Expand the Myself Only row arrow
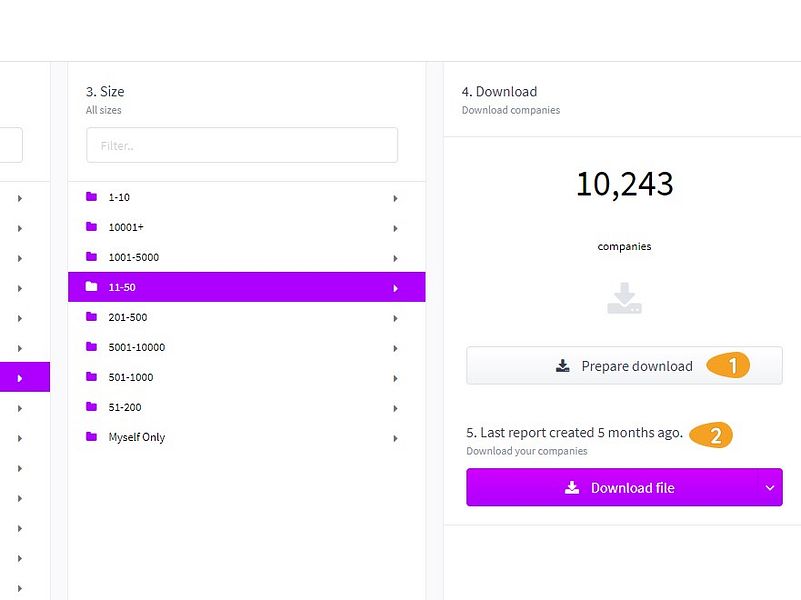 [395, 438]
